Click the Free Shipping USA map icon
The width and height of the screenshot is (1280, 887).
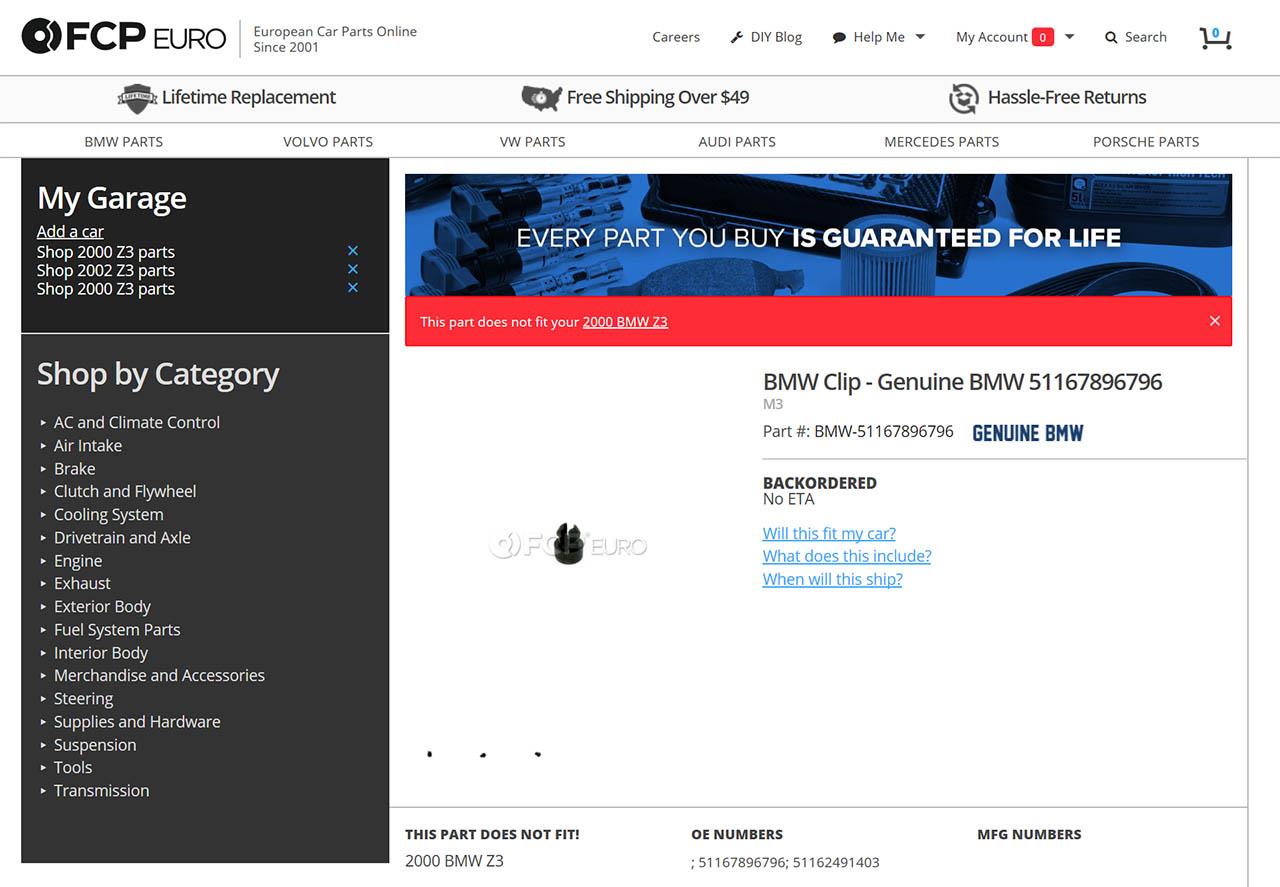[541, 98]
